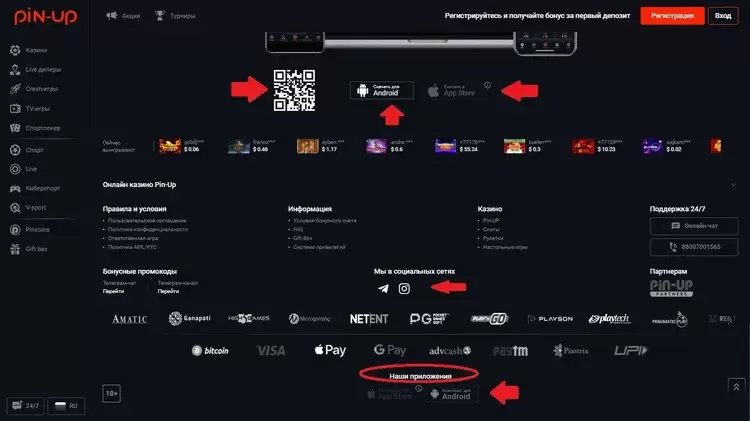Open the Instagram social icon
Screen dimensions: 750x421
[404, 288]
